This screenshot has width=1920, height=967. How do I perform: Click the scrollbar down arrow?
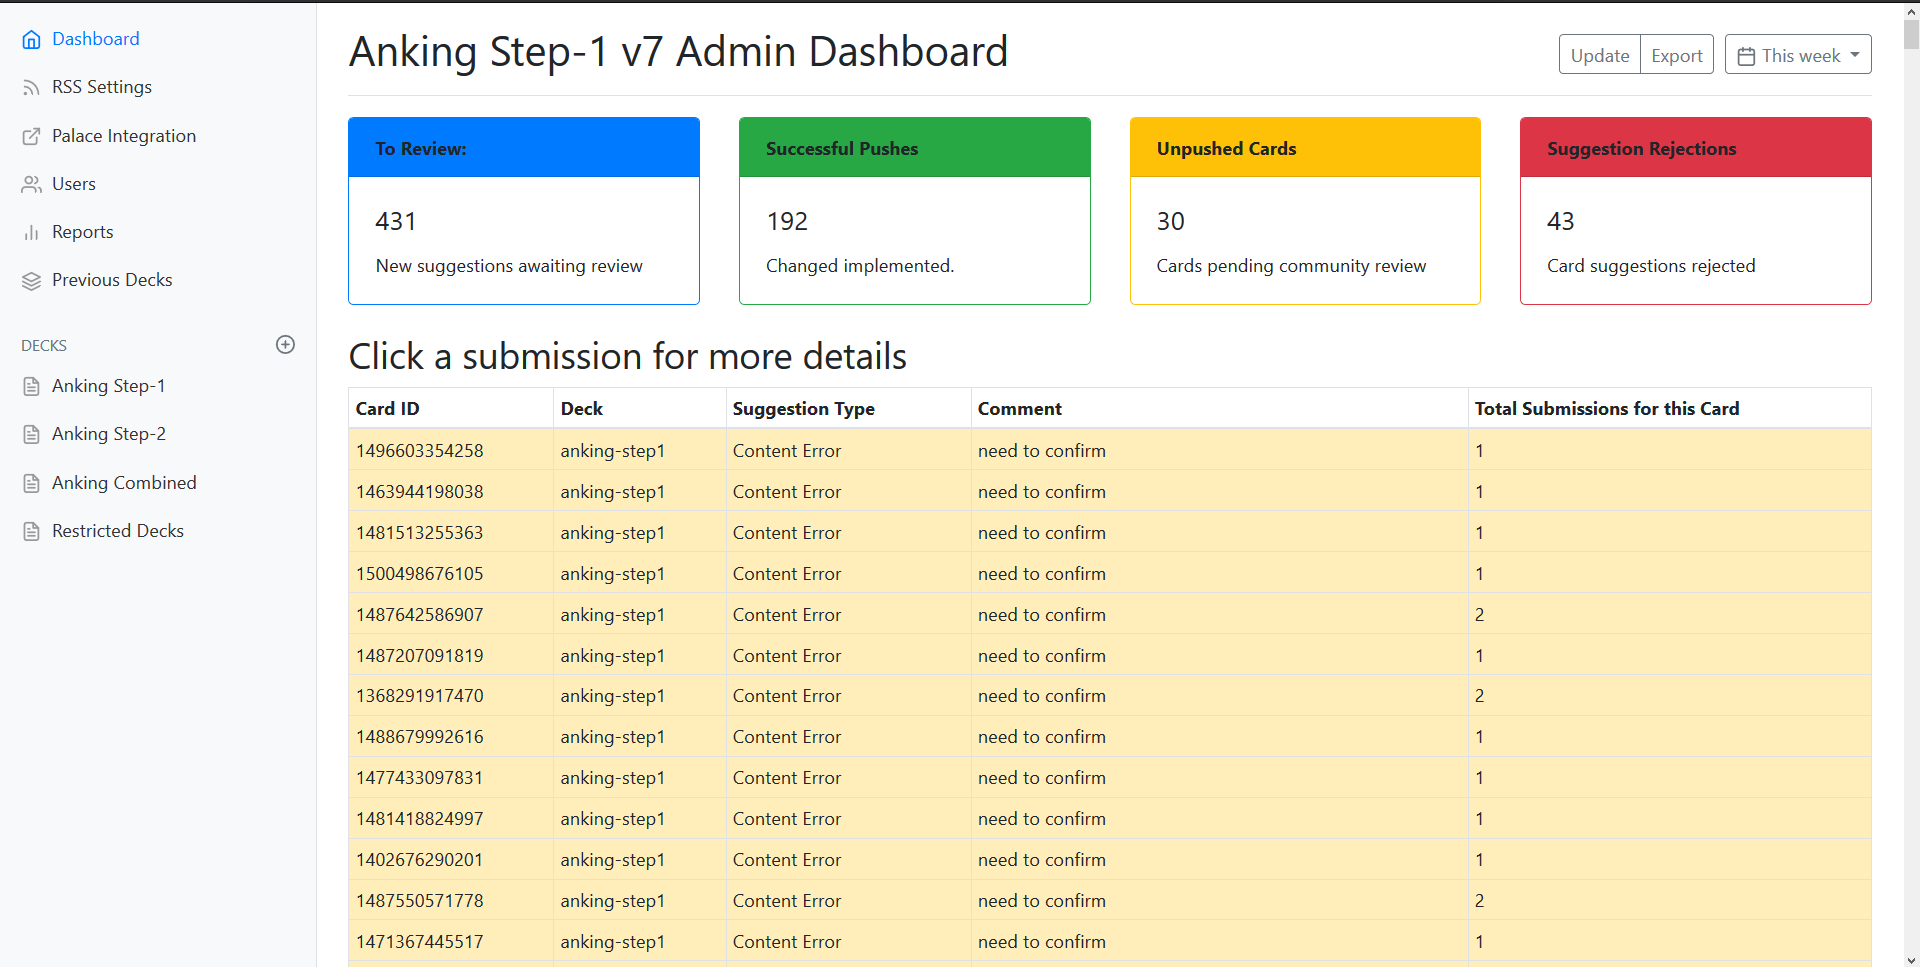(1911, 958)
